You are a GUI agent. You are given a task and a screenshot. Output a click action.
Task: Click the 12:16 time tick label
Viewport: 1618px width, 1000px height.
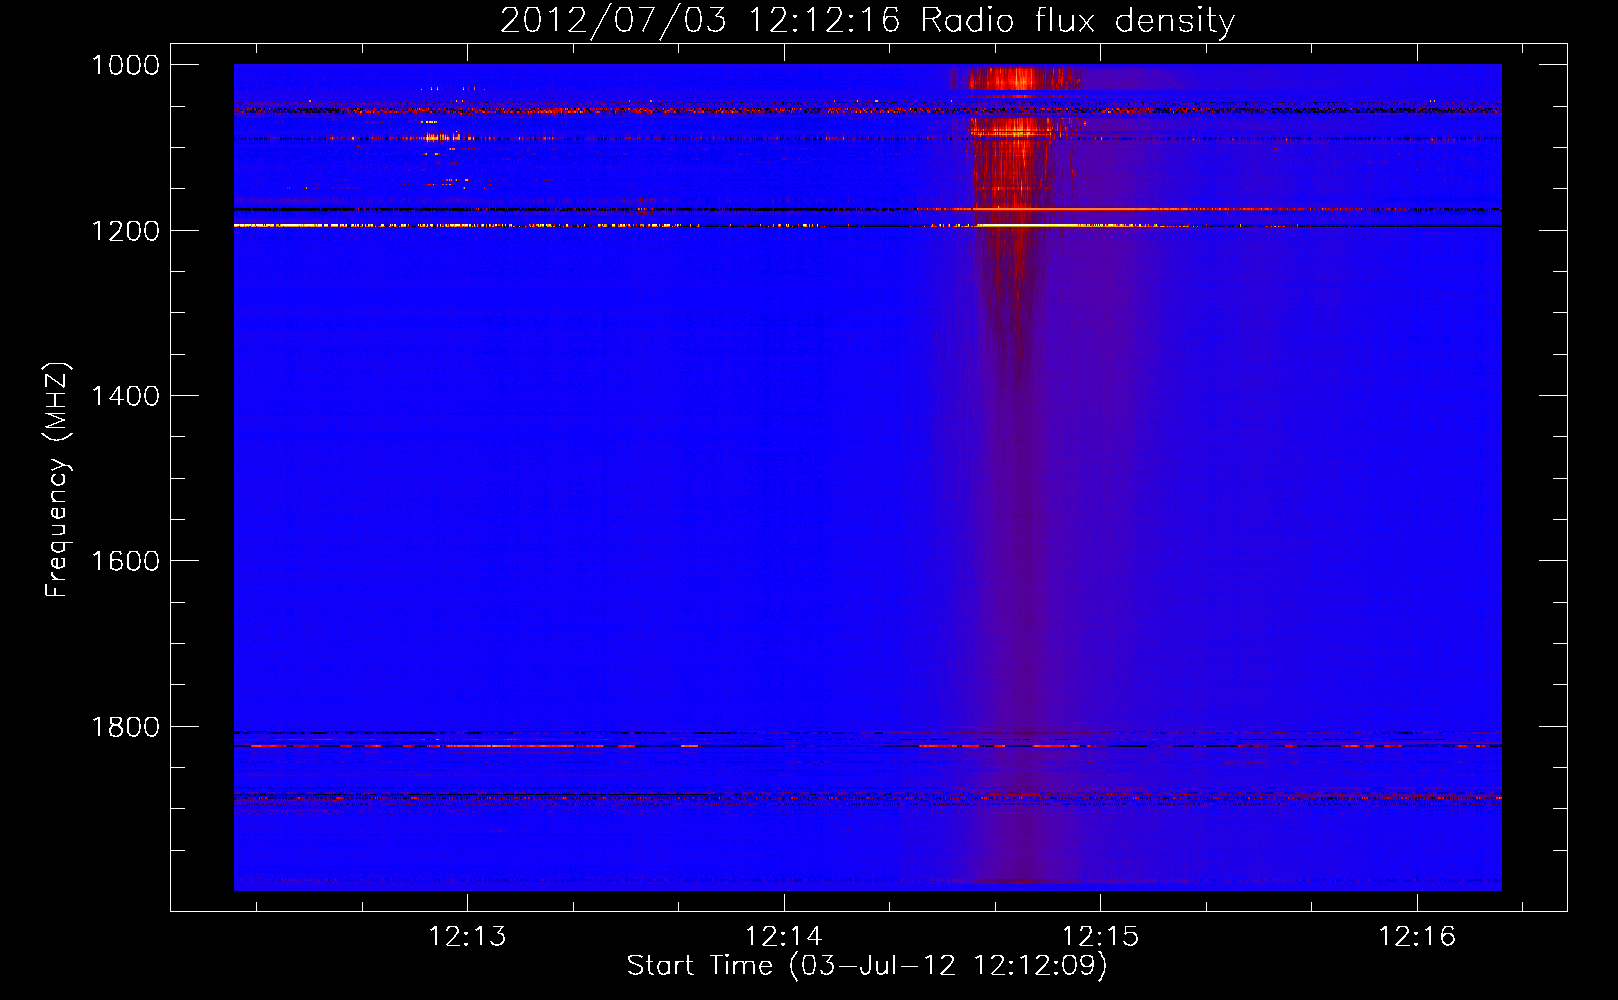1417,937
